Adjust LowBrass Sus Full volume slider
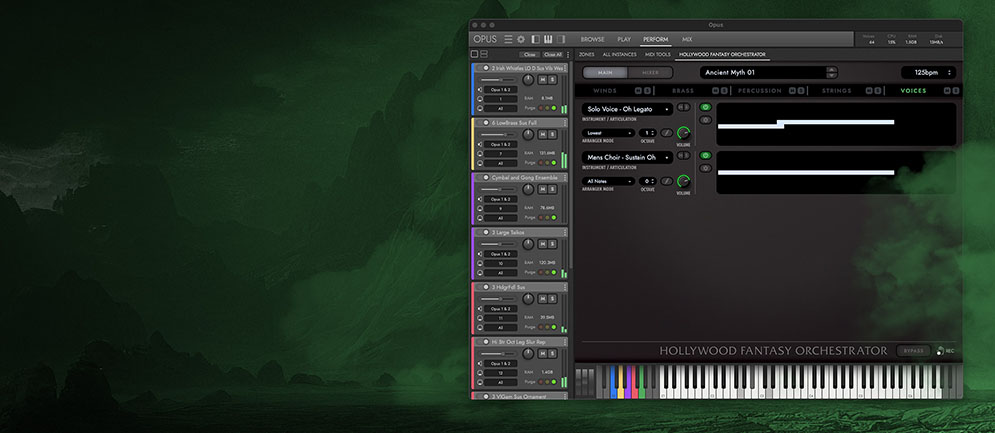 pyautogui.click(x=499, y=135)
